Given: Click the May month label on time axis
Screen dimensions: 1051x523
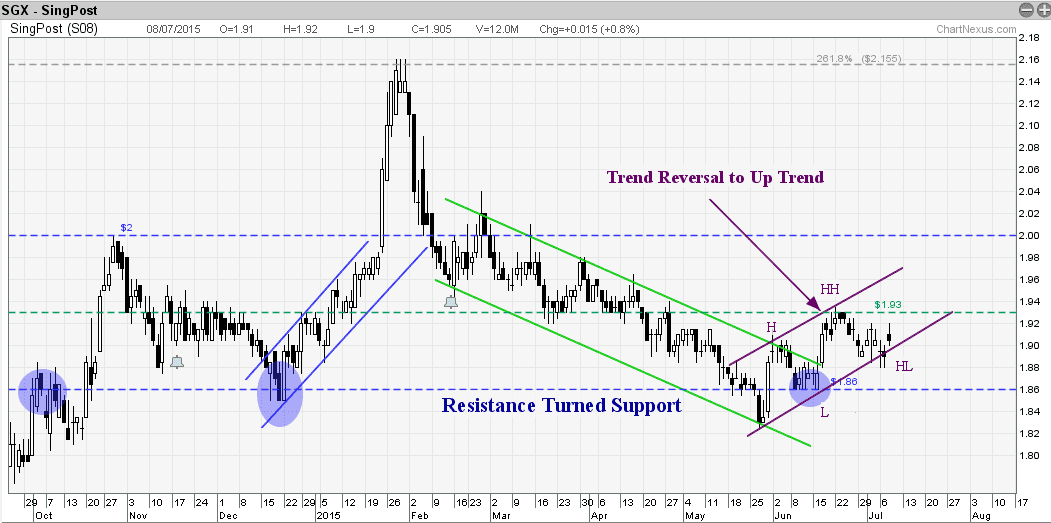Looking at the screenshot, I should [694, 516].
